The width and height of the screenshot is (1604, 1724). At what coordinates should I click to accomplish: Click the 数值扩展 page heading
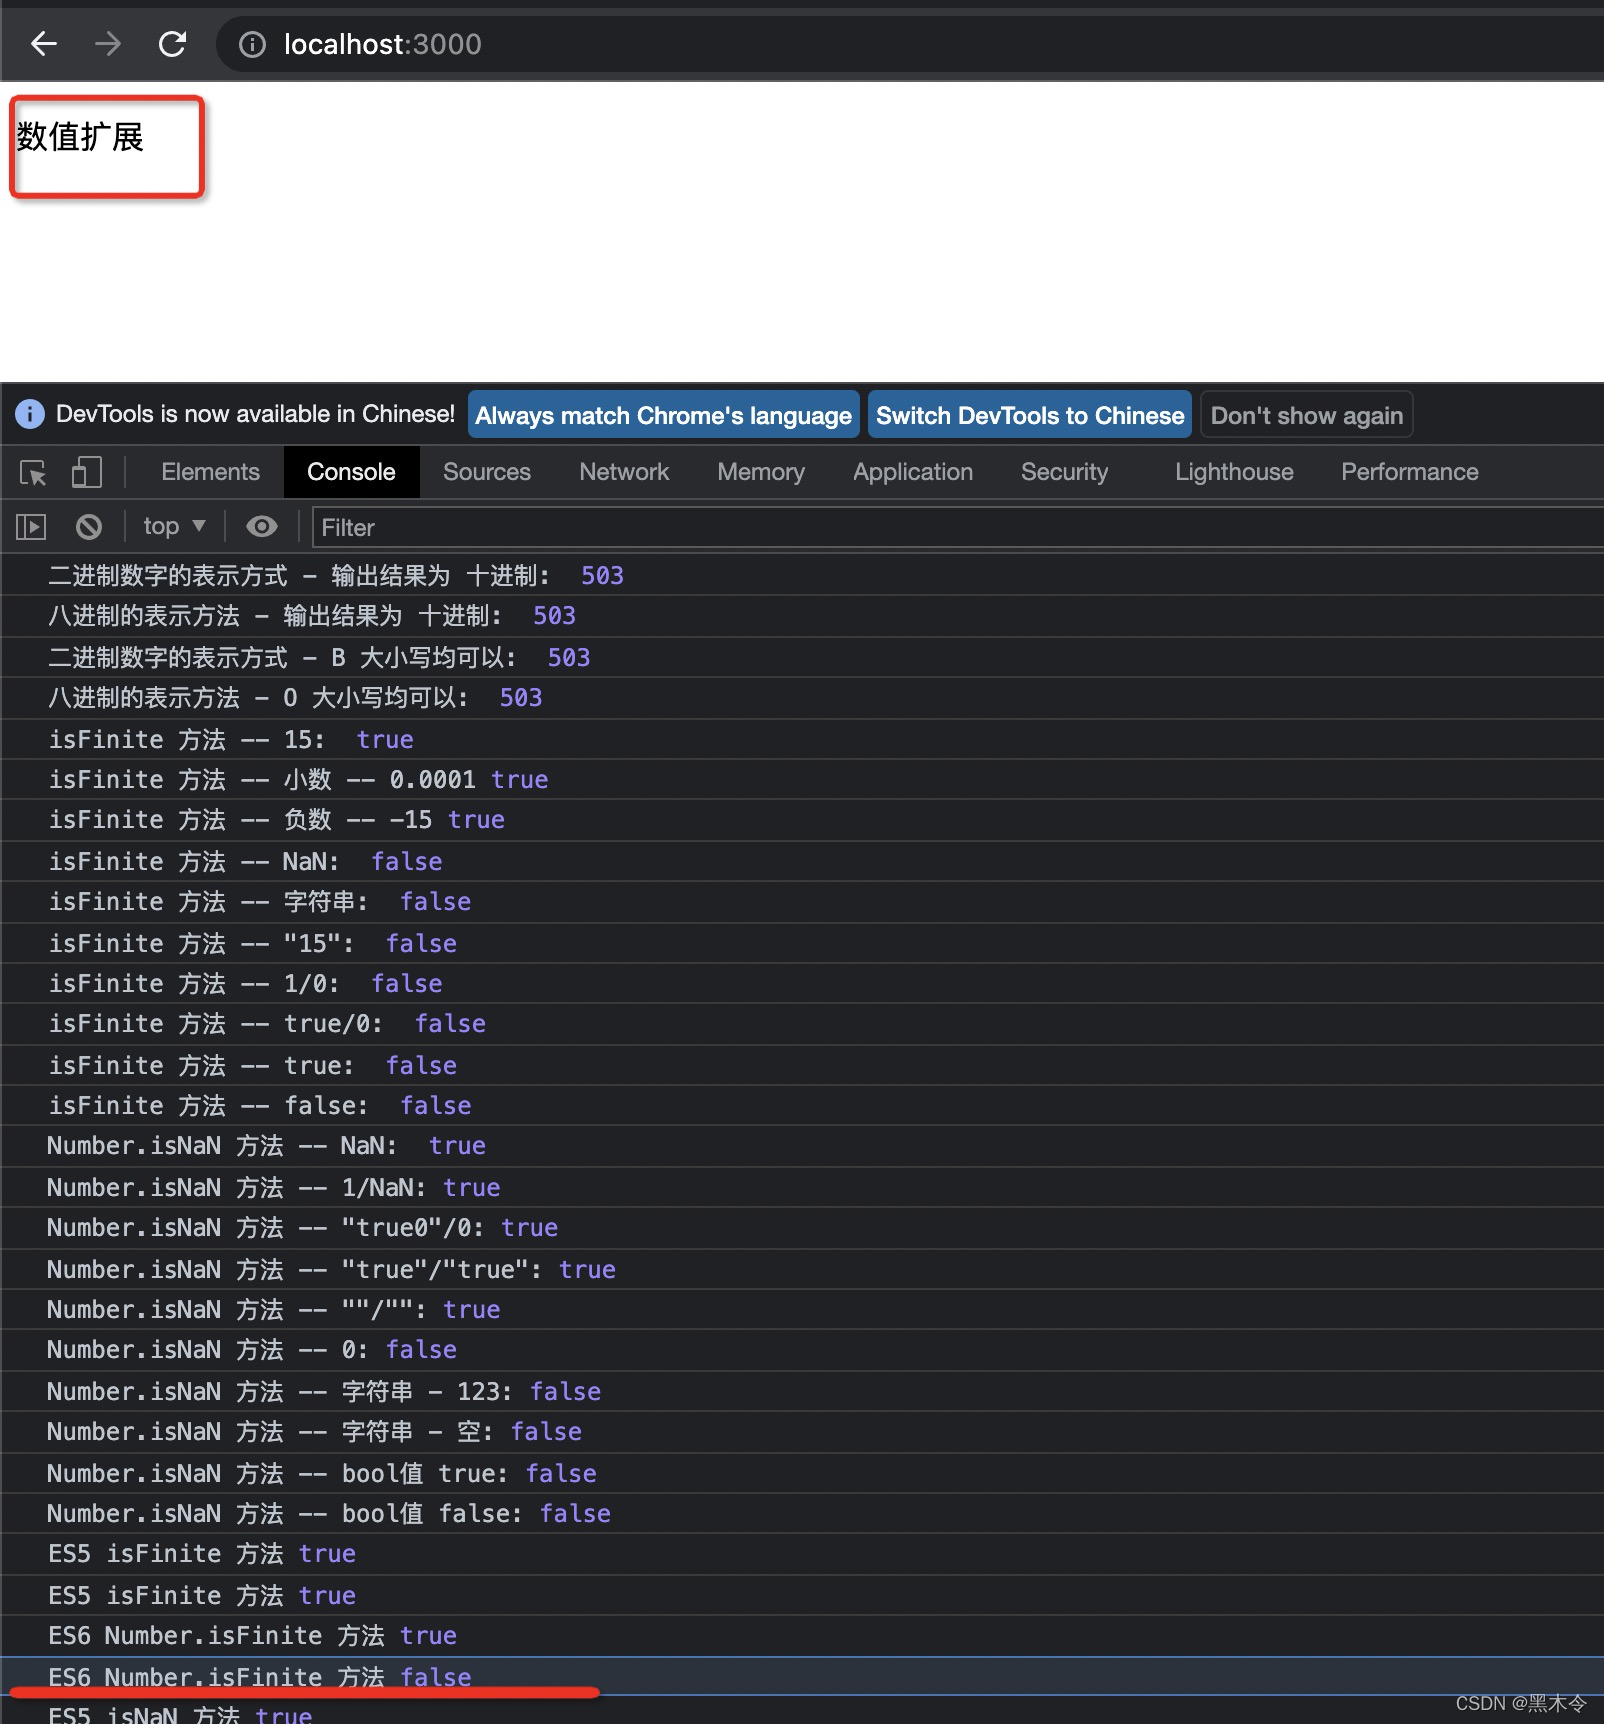80,137
